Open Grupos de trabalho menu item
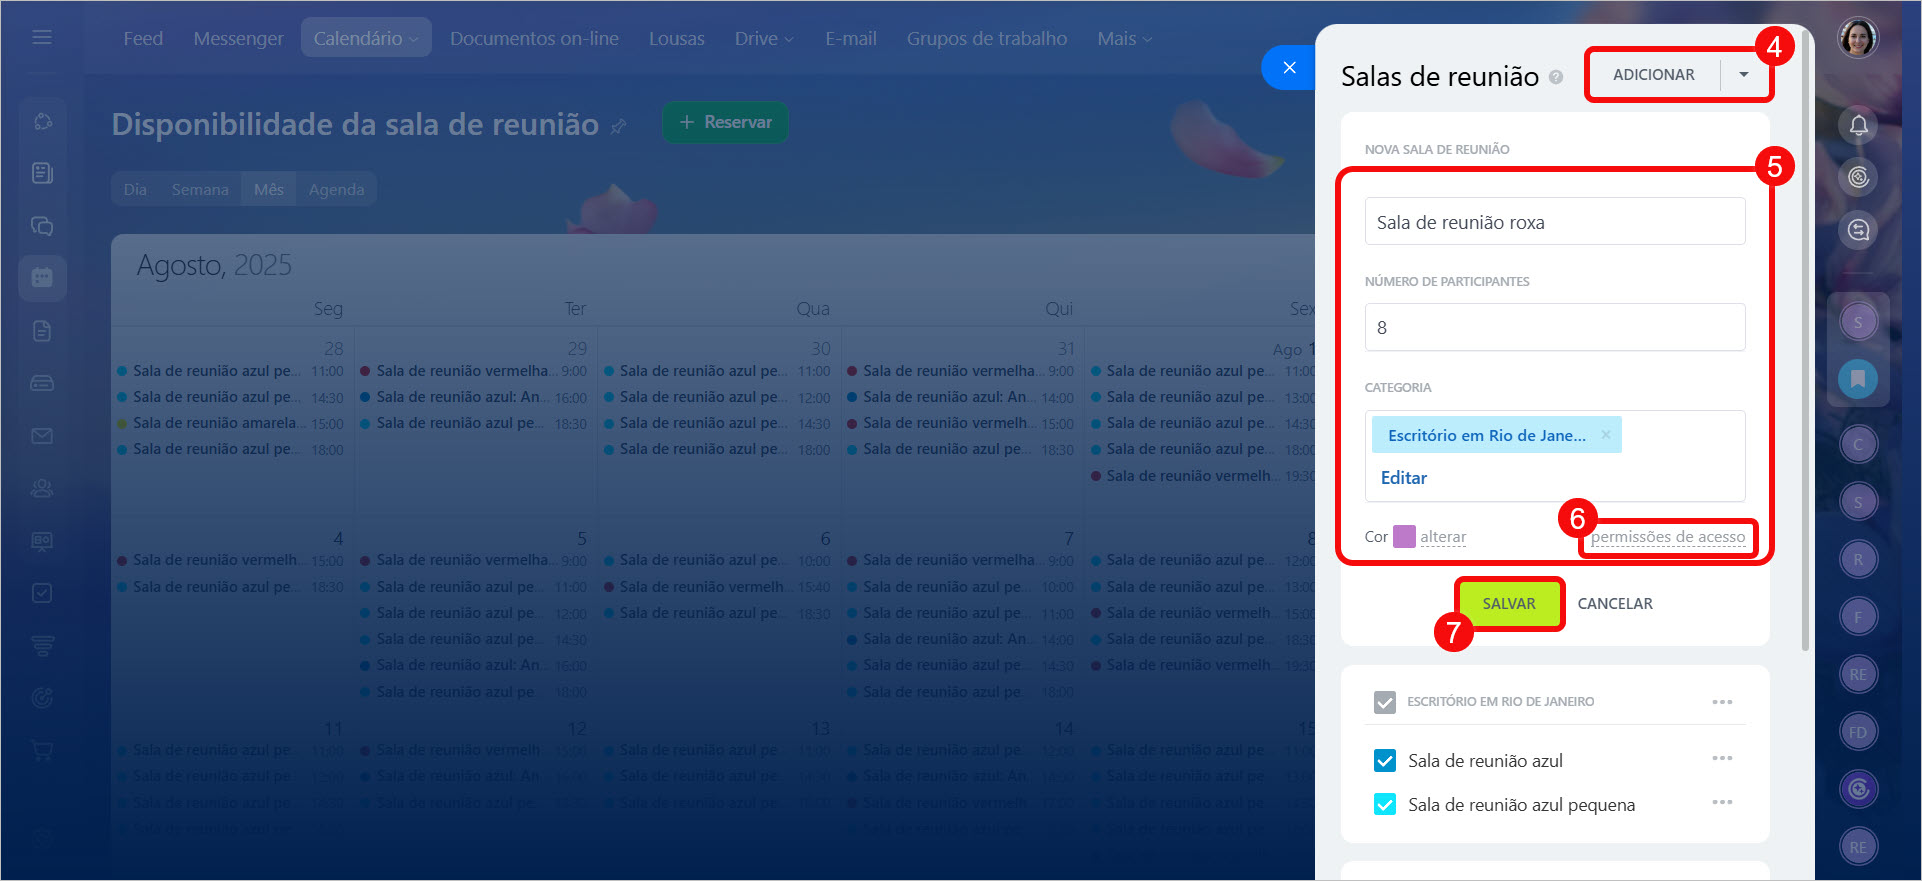Image resolution: width=1922 pixels, height=881 pixels. [x=987, y=38]
